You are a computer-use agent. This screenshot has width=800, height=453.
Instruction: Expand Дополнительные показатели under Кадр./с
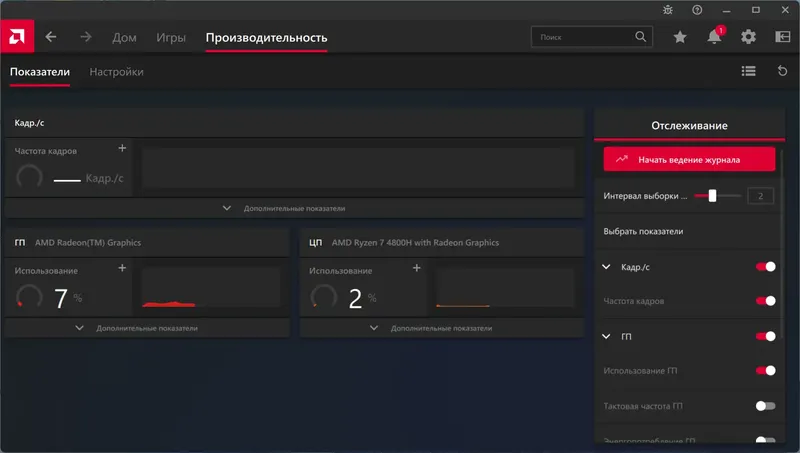294,208
